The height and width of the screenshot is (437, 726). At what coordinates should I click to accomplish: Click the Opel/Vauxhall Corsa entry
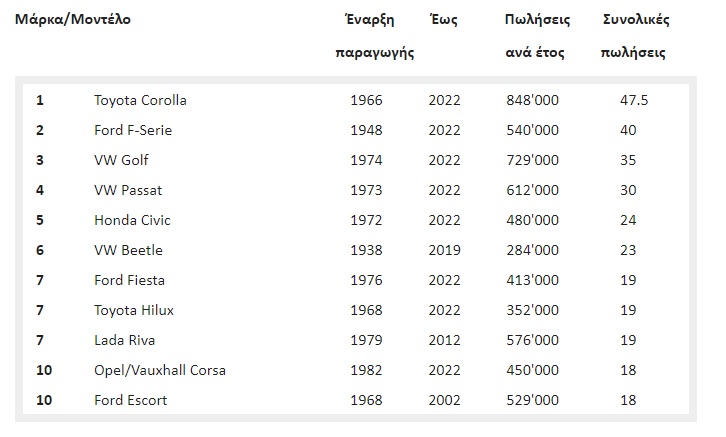click(160, 370)
